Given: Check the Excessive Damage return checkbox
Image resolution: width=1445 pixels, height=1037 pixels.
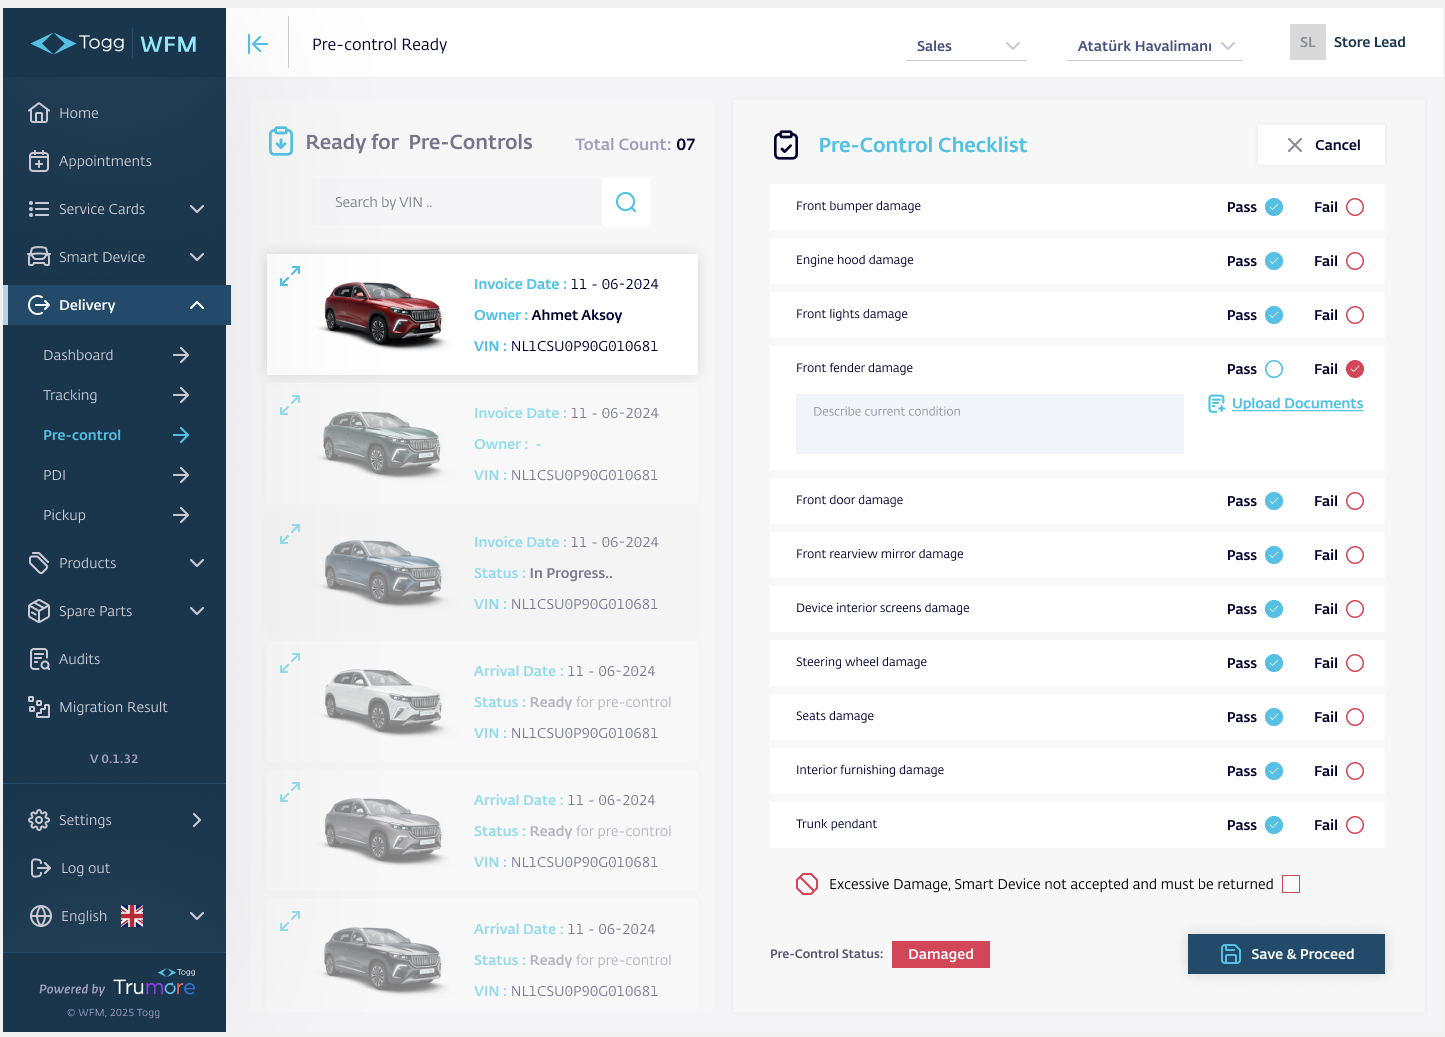Looking at the screenshot, I should (1291, 884).
